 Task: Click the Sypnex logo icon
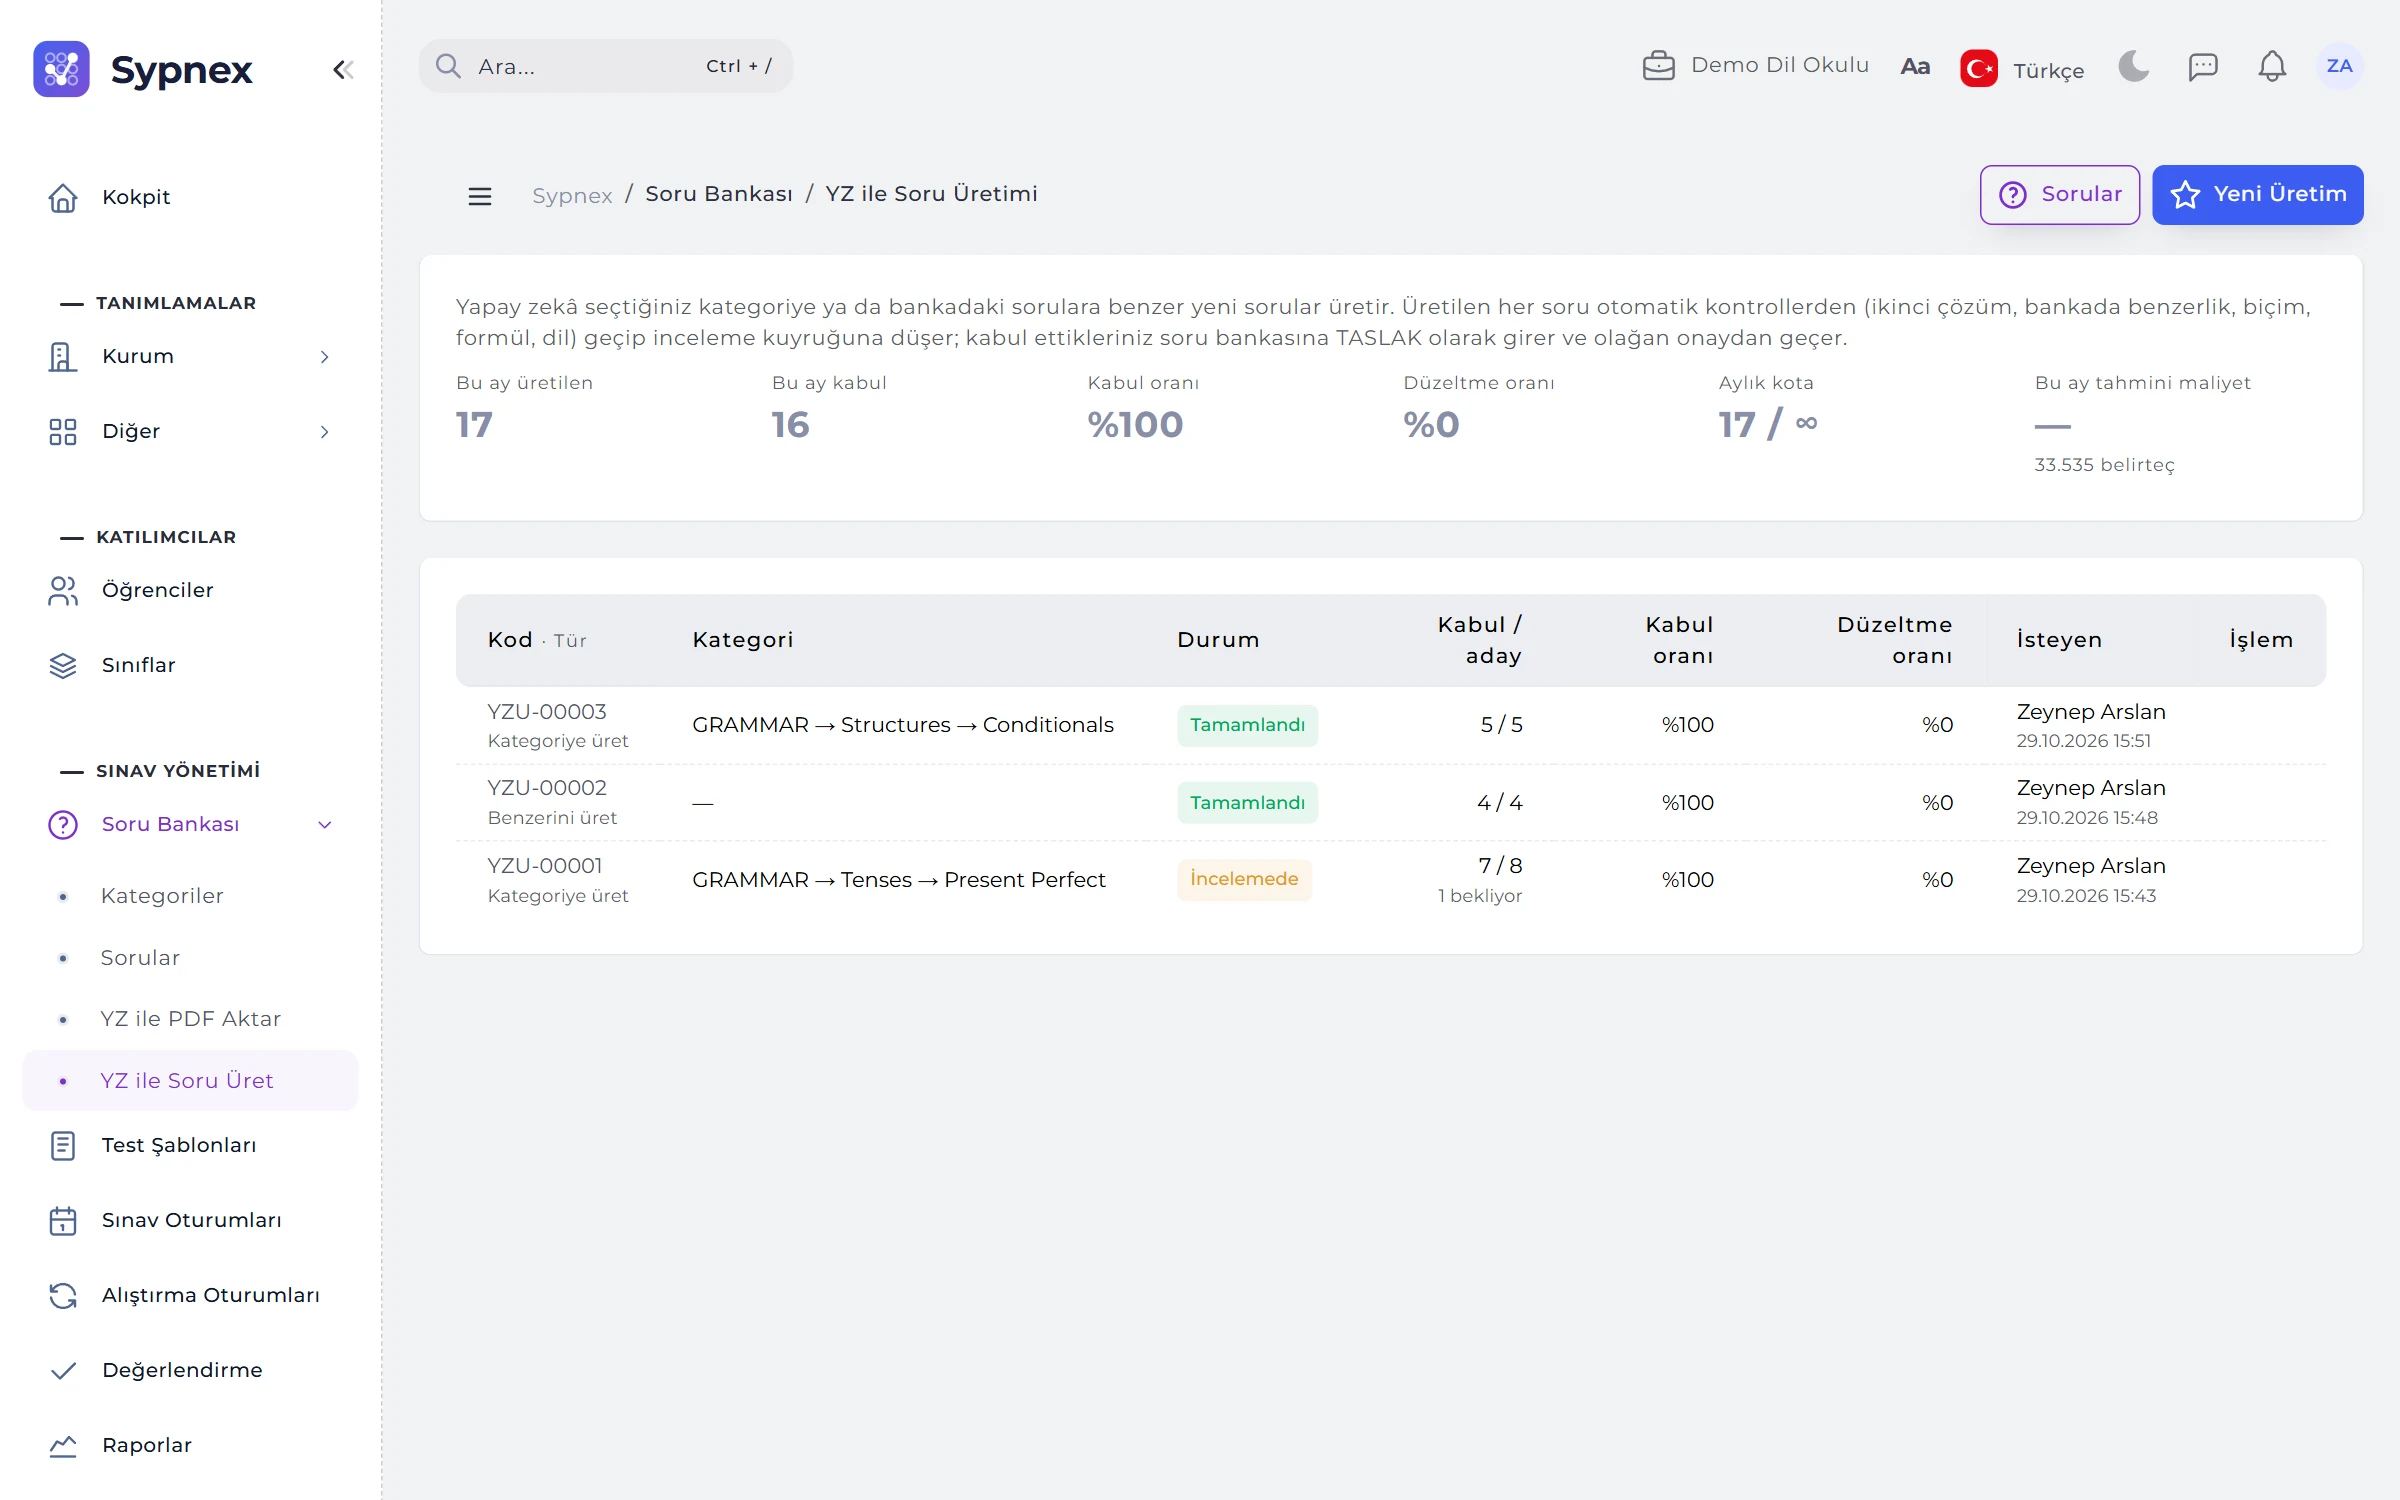[x=61, y=69]
